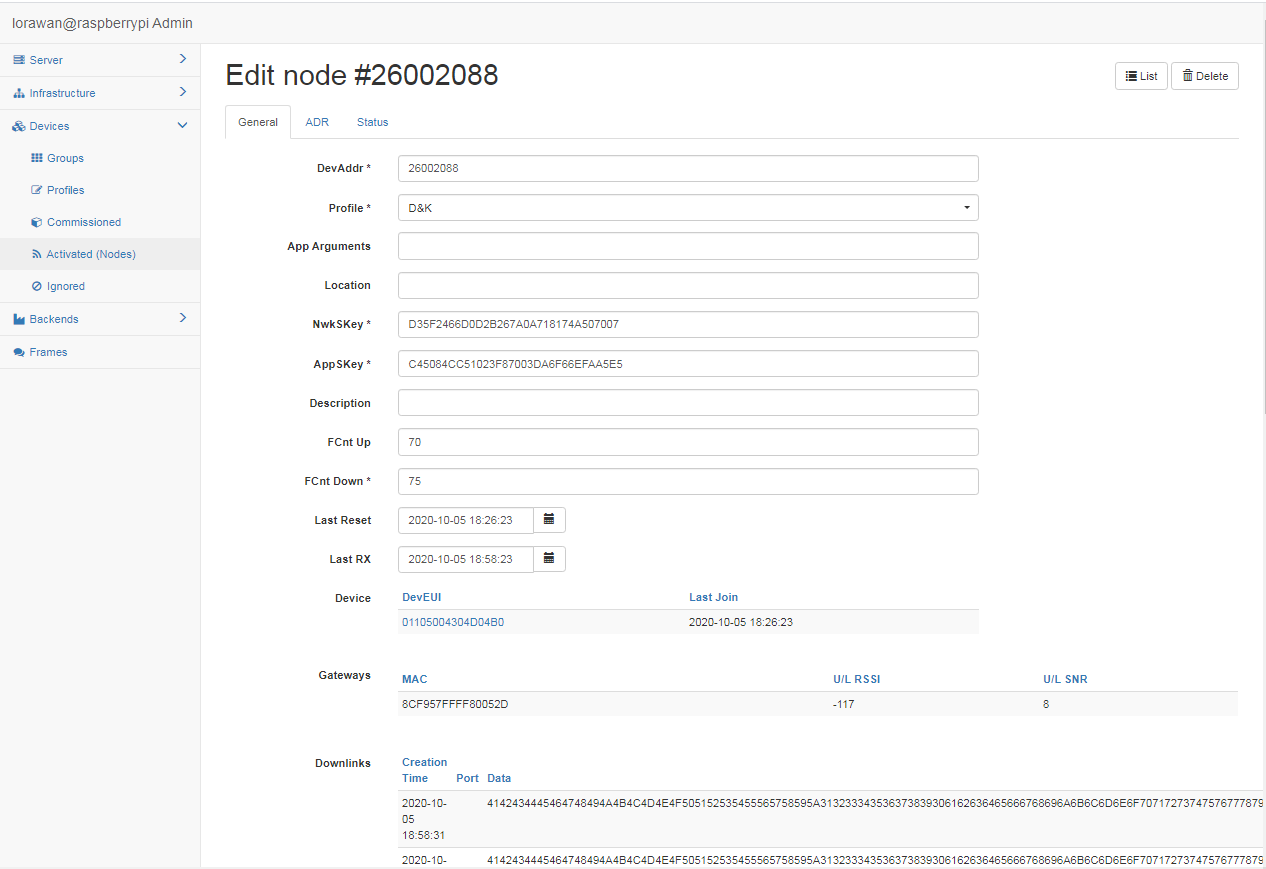Click the Devices cubes icon

point(19,126)
